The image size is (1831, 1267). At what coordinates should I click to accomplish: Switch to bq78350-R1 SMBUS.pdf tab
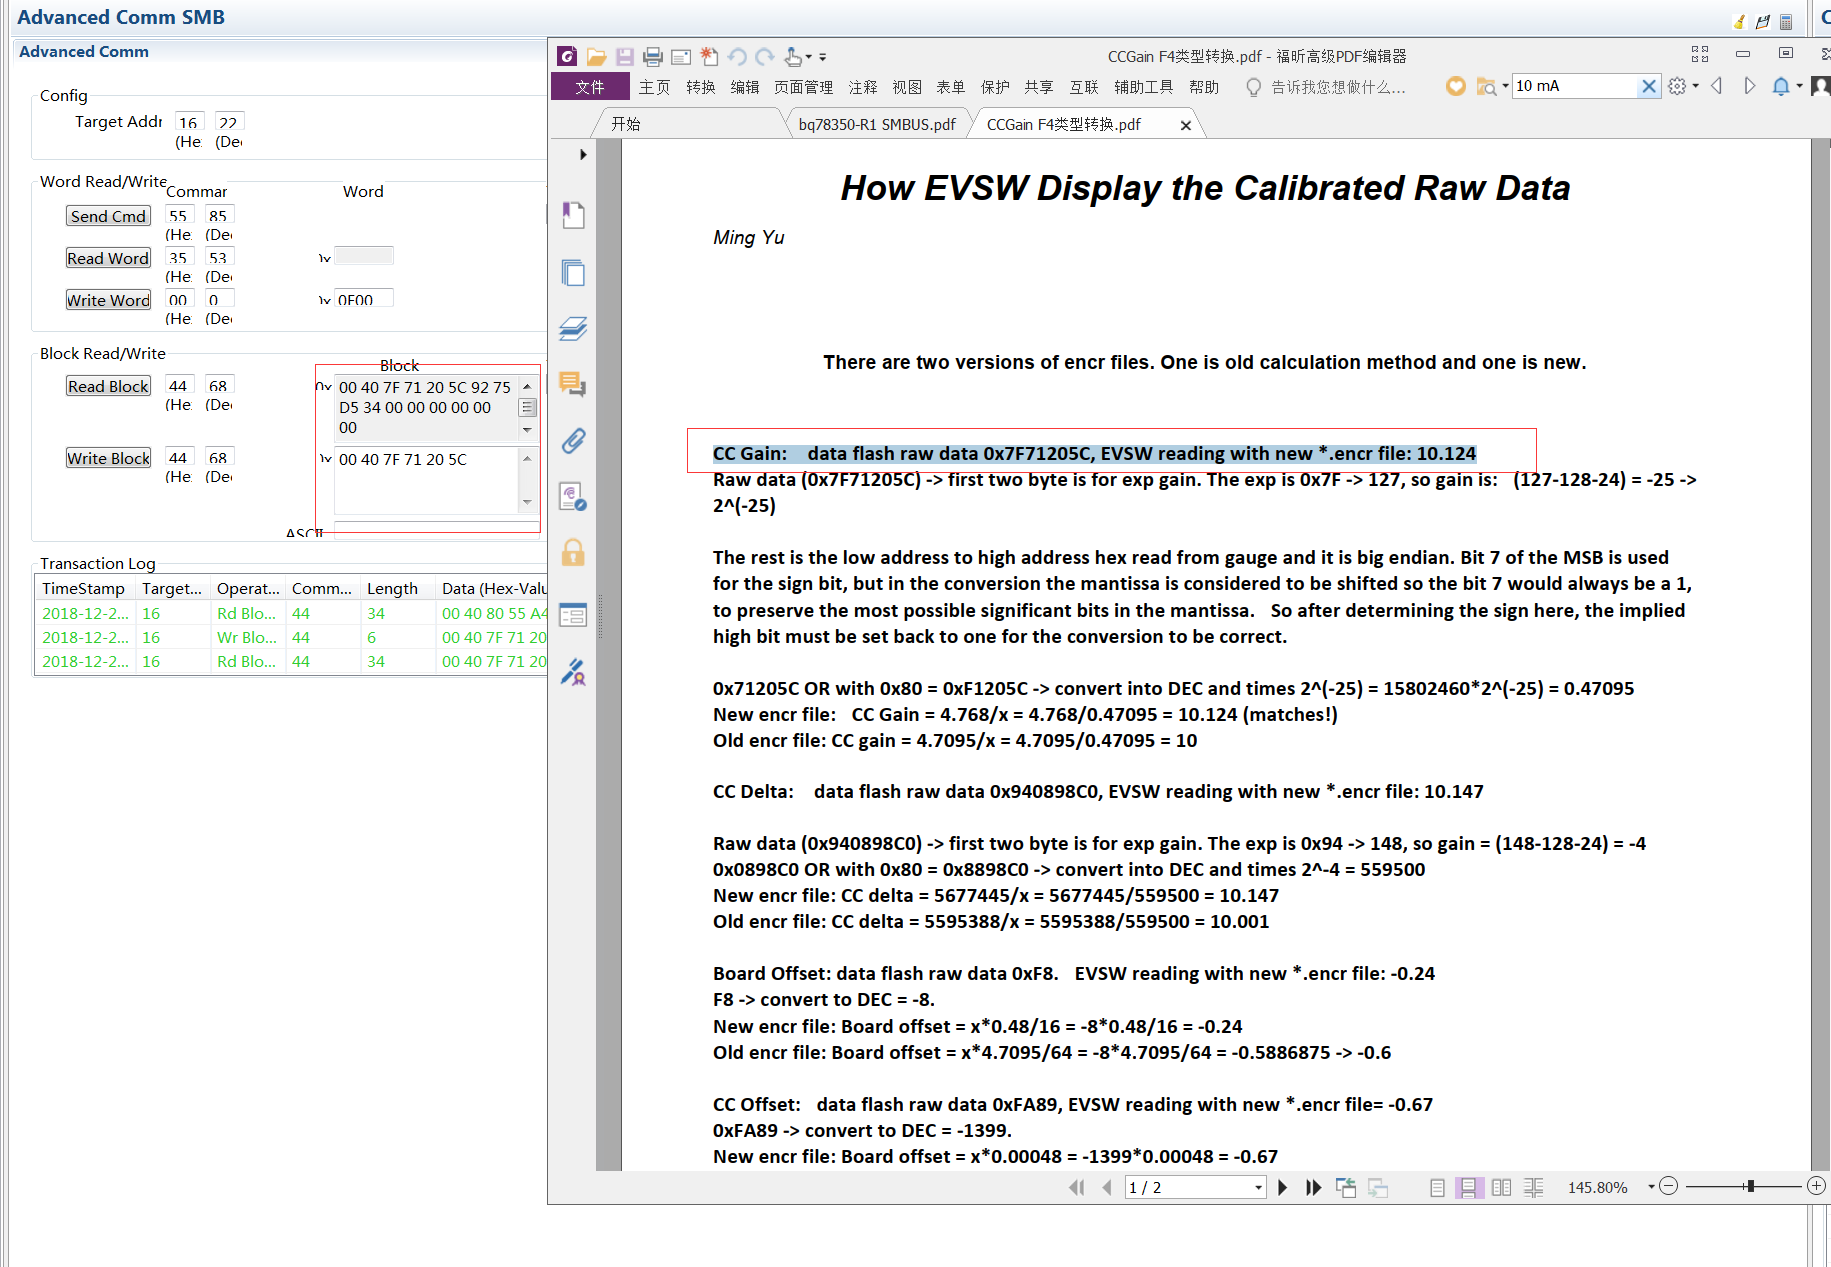(x=877, y=124)
